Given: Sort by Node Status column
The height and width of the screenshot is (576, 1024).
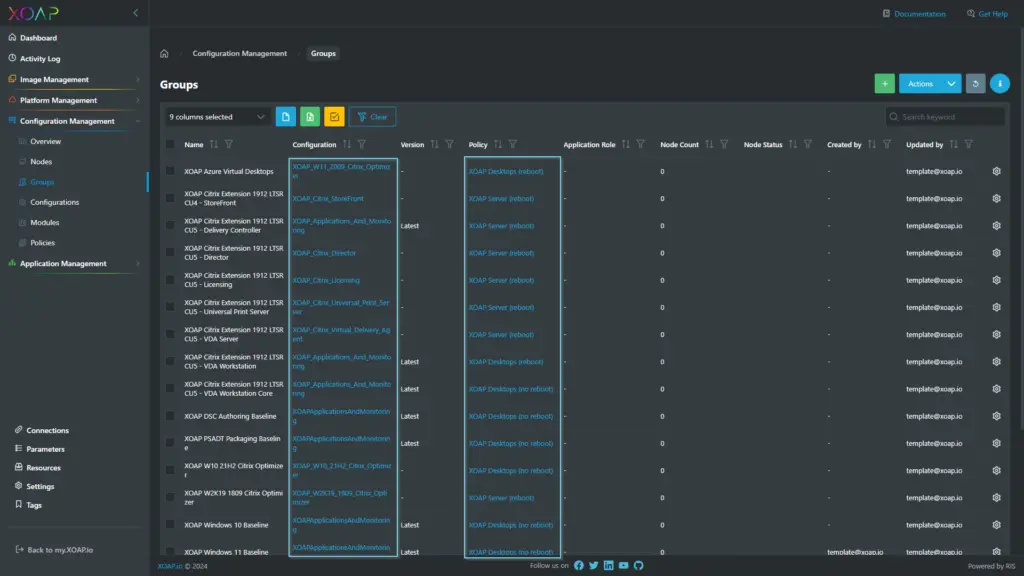Looking at the screenshot, I should (793, 144).
